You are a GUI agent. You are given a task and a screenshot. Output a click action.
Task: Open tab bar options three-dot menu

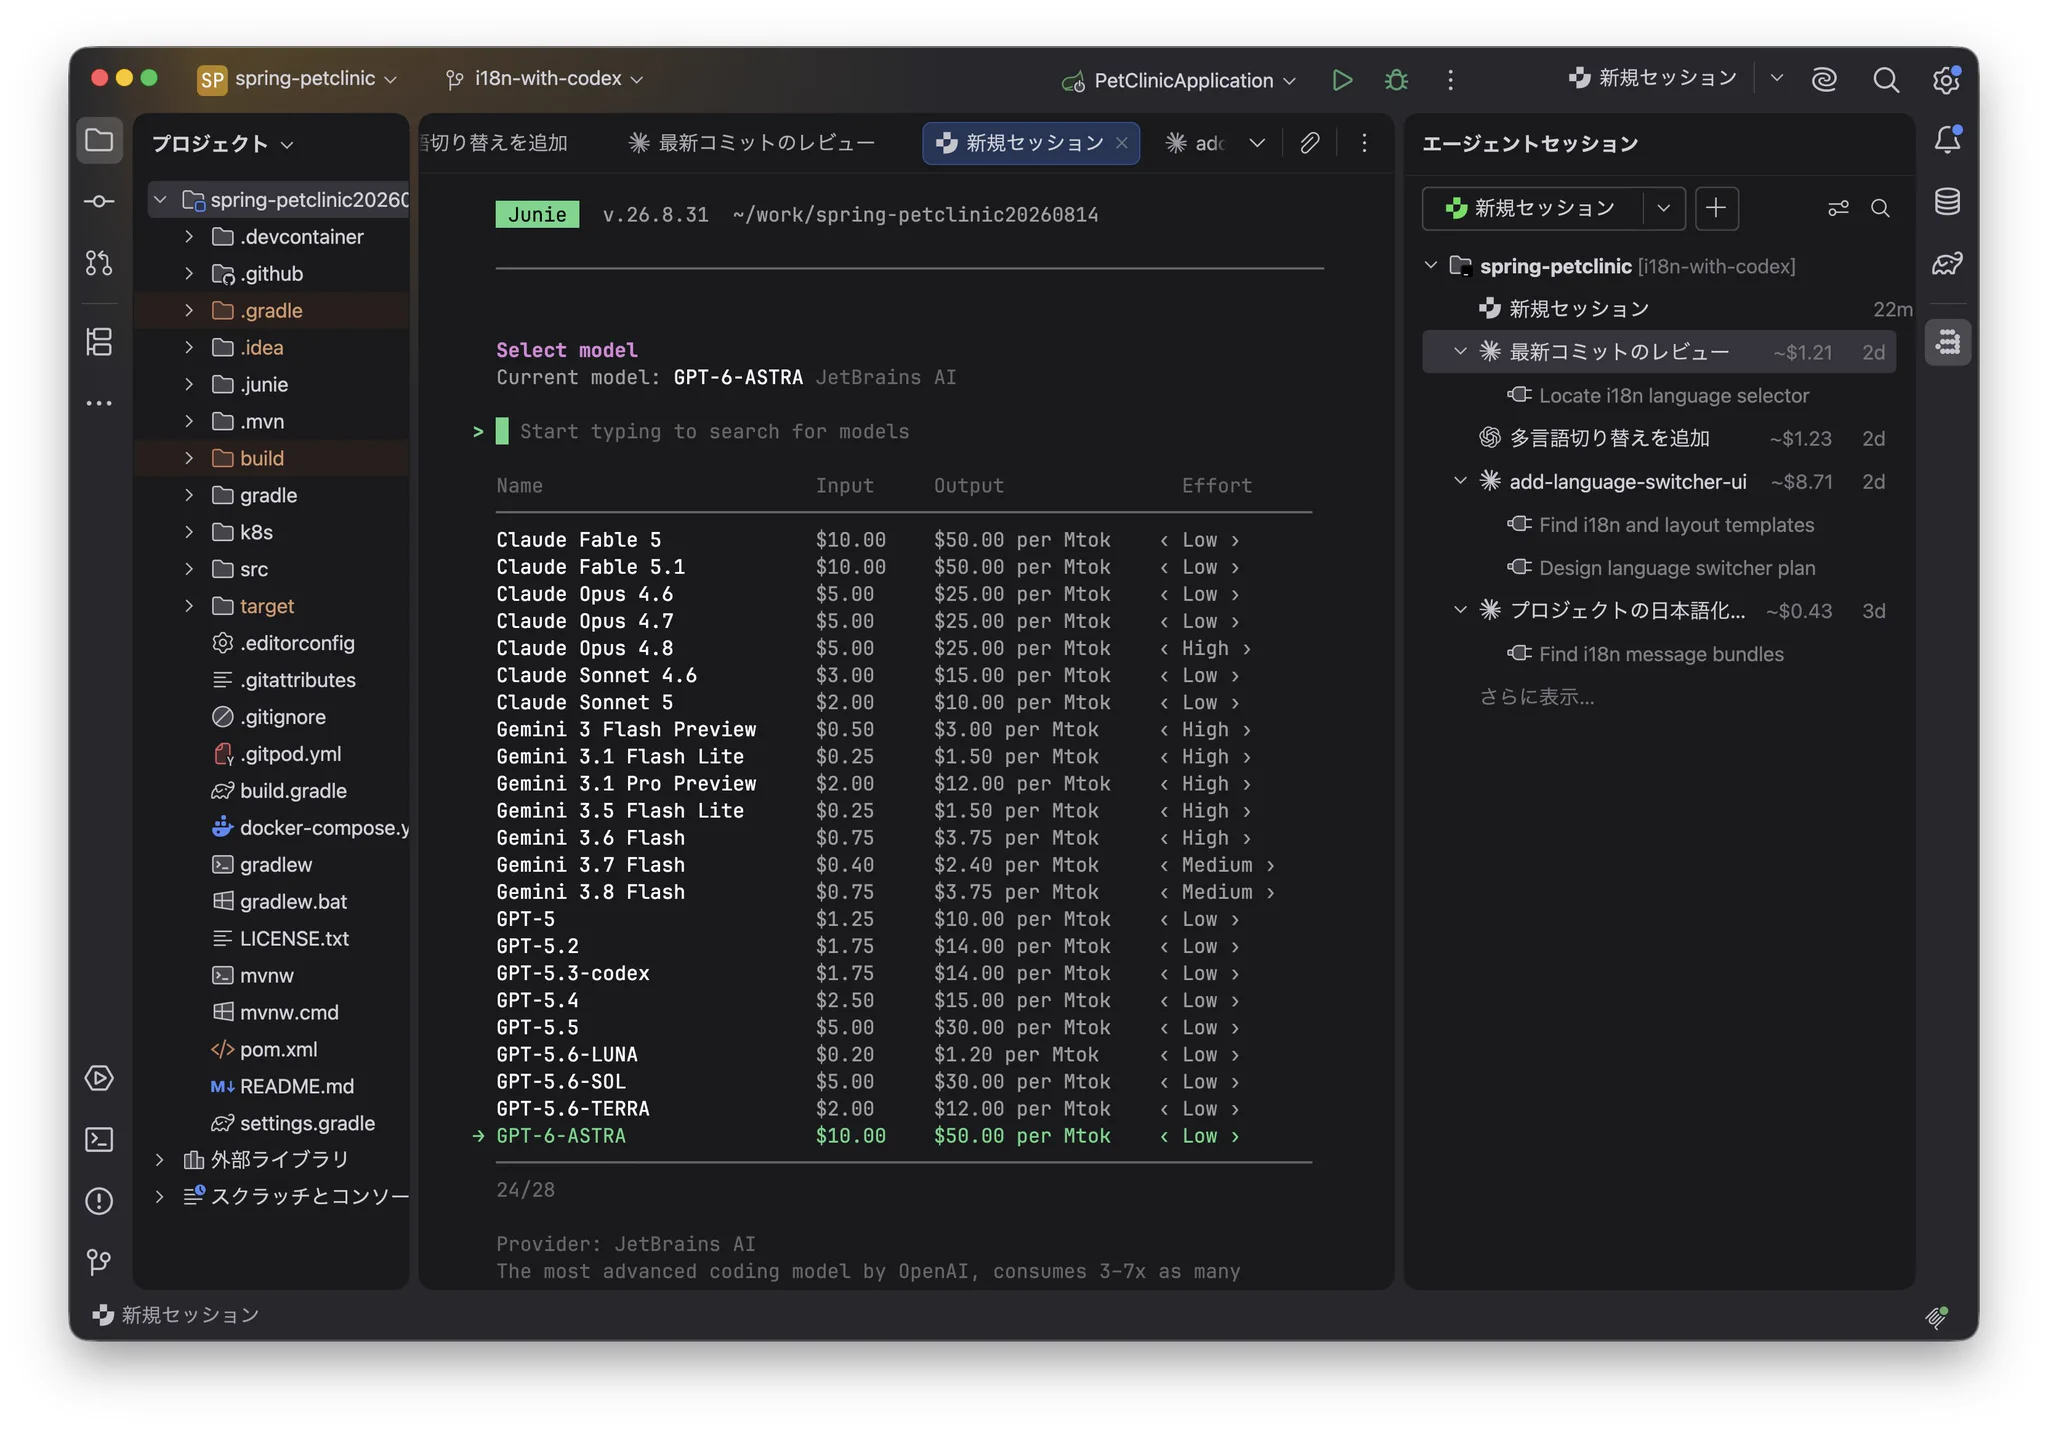[x=1364, y=143]
